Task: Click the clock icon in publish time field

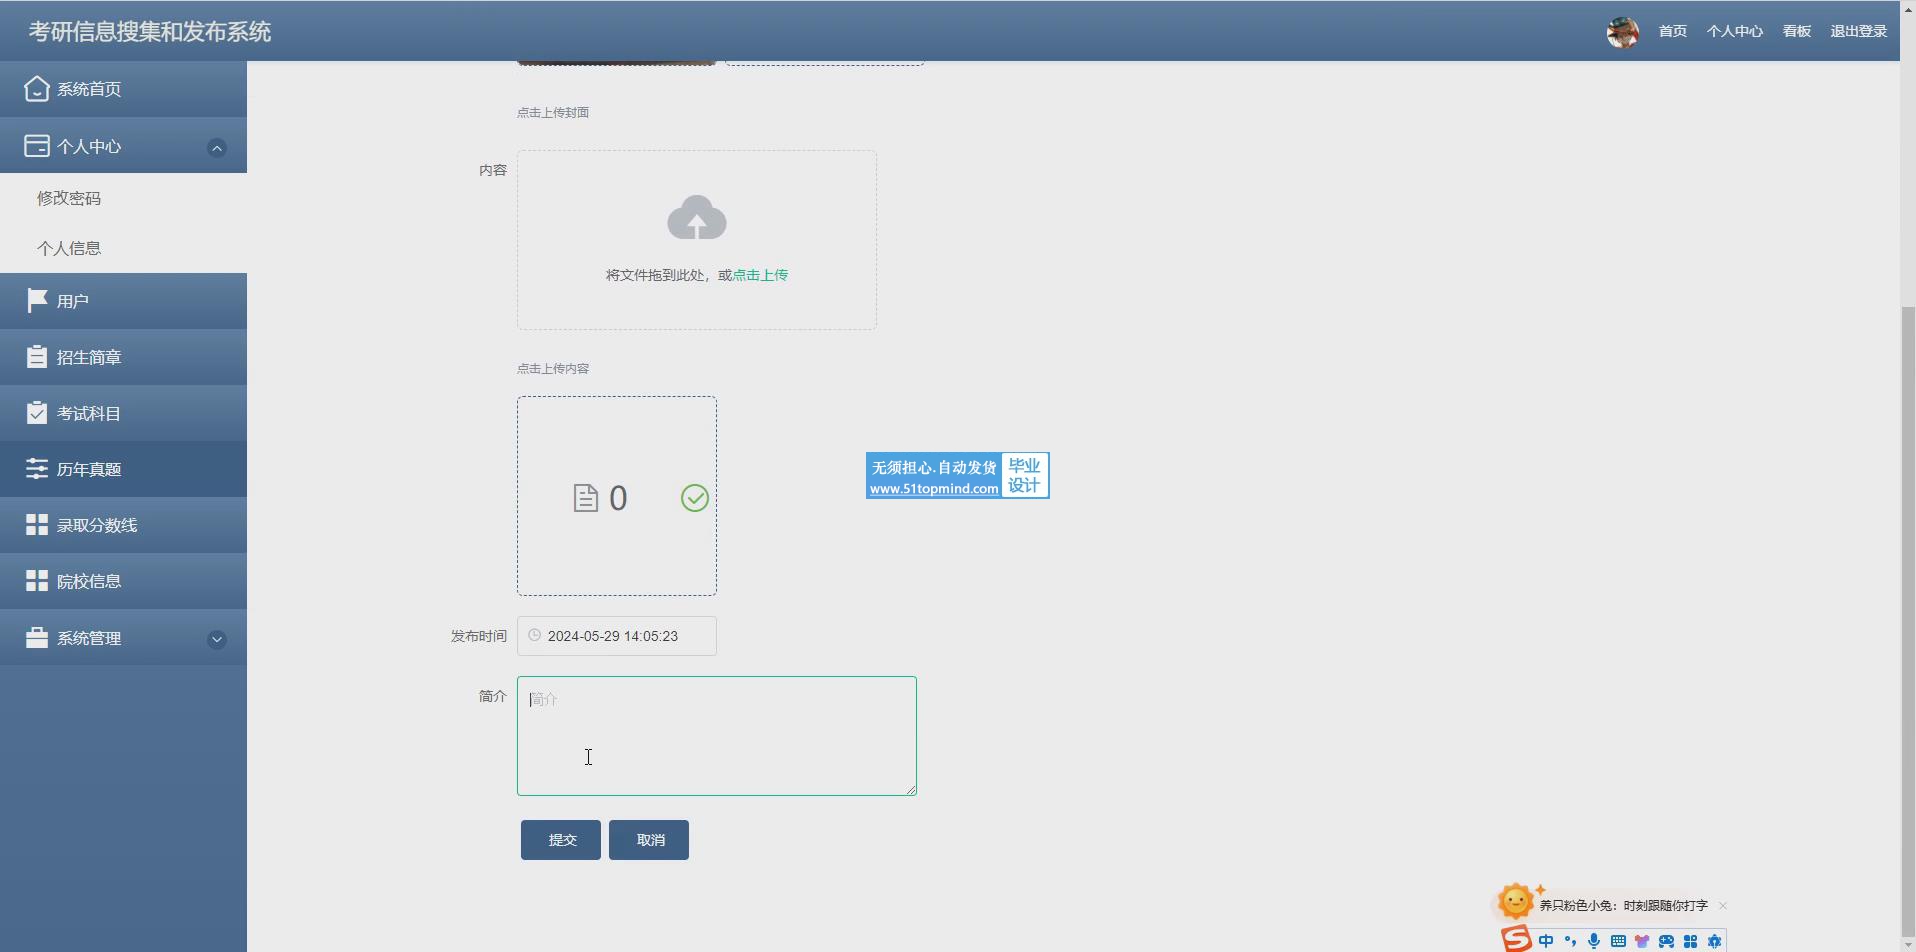Action: coord(535,635)
